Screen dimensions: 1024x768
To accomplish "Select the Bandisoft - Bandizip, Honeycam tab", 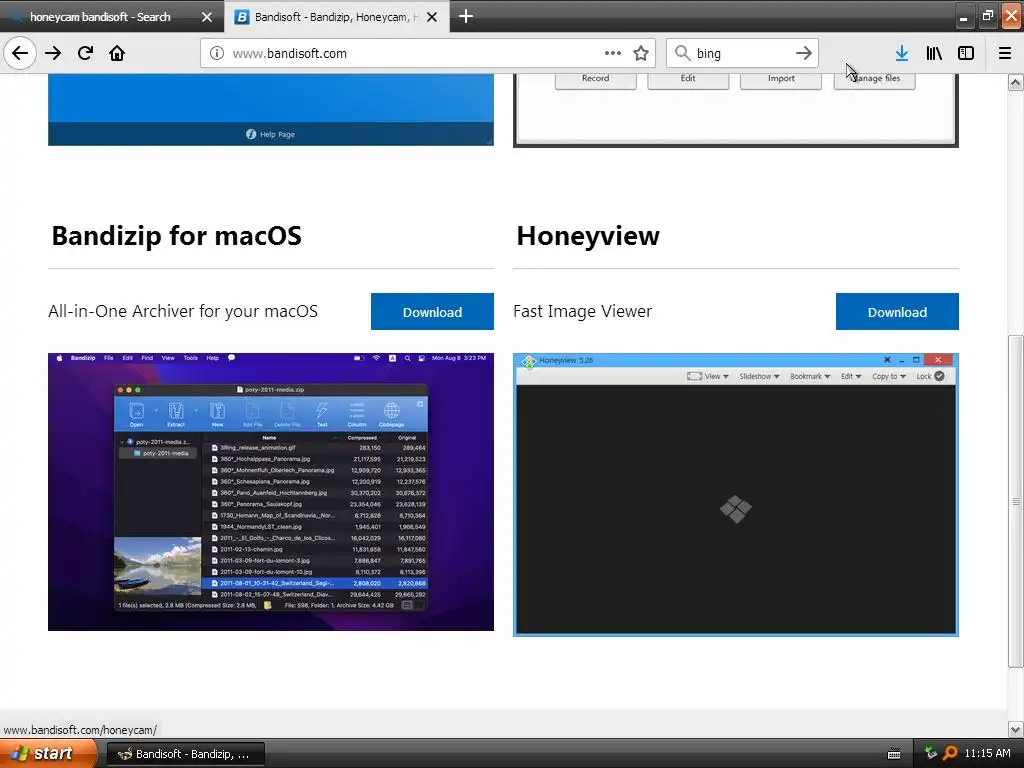I will click(336, 17).
